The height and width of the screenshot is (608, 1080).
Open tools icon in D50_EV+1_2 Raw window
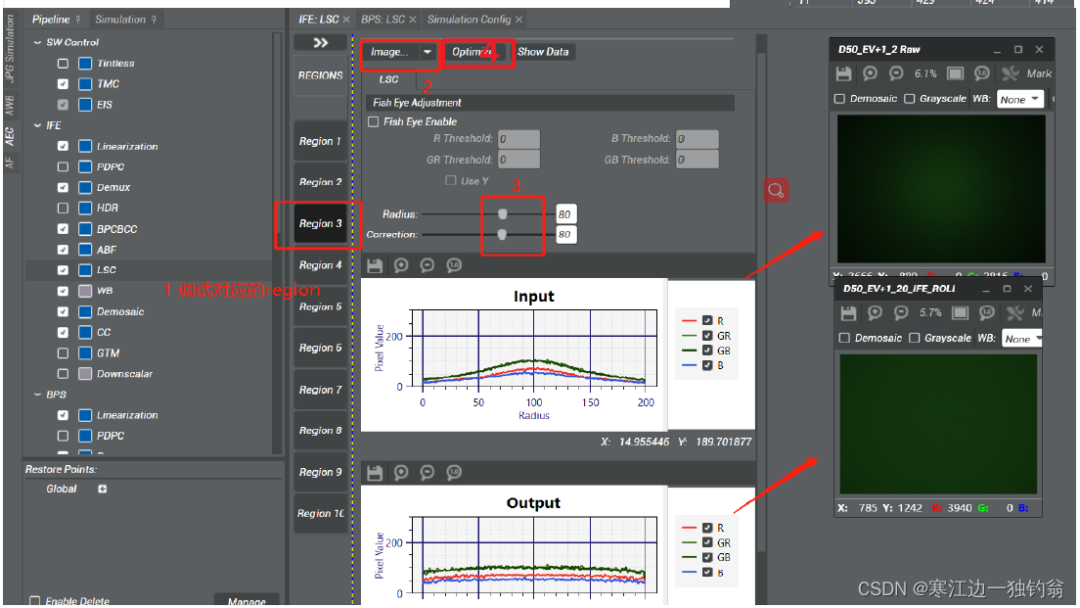coord(1010,74)
